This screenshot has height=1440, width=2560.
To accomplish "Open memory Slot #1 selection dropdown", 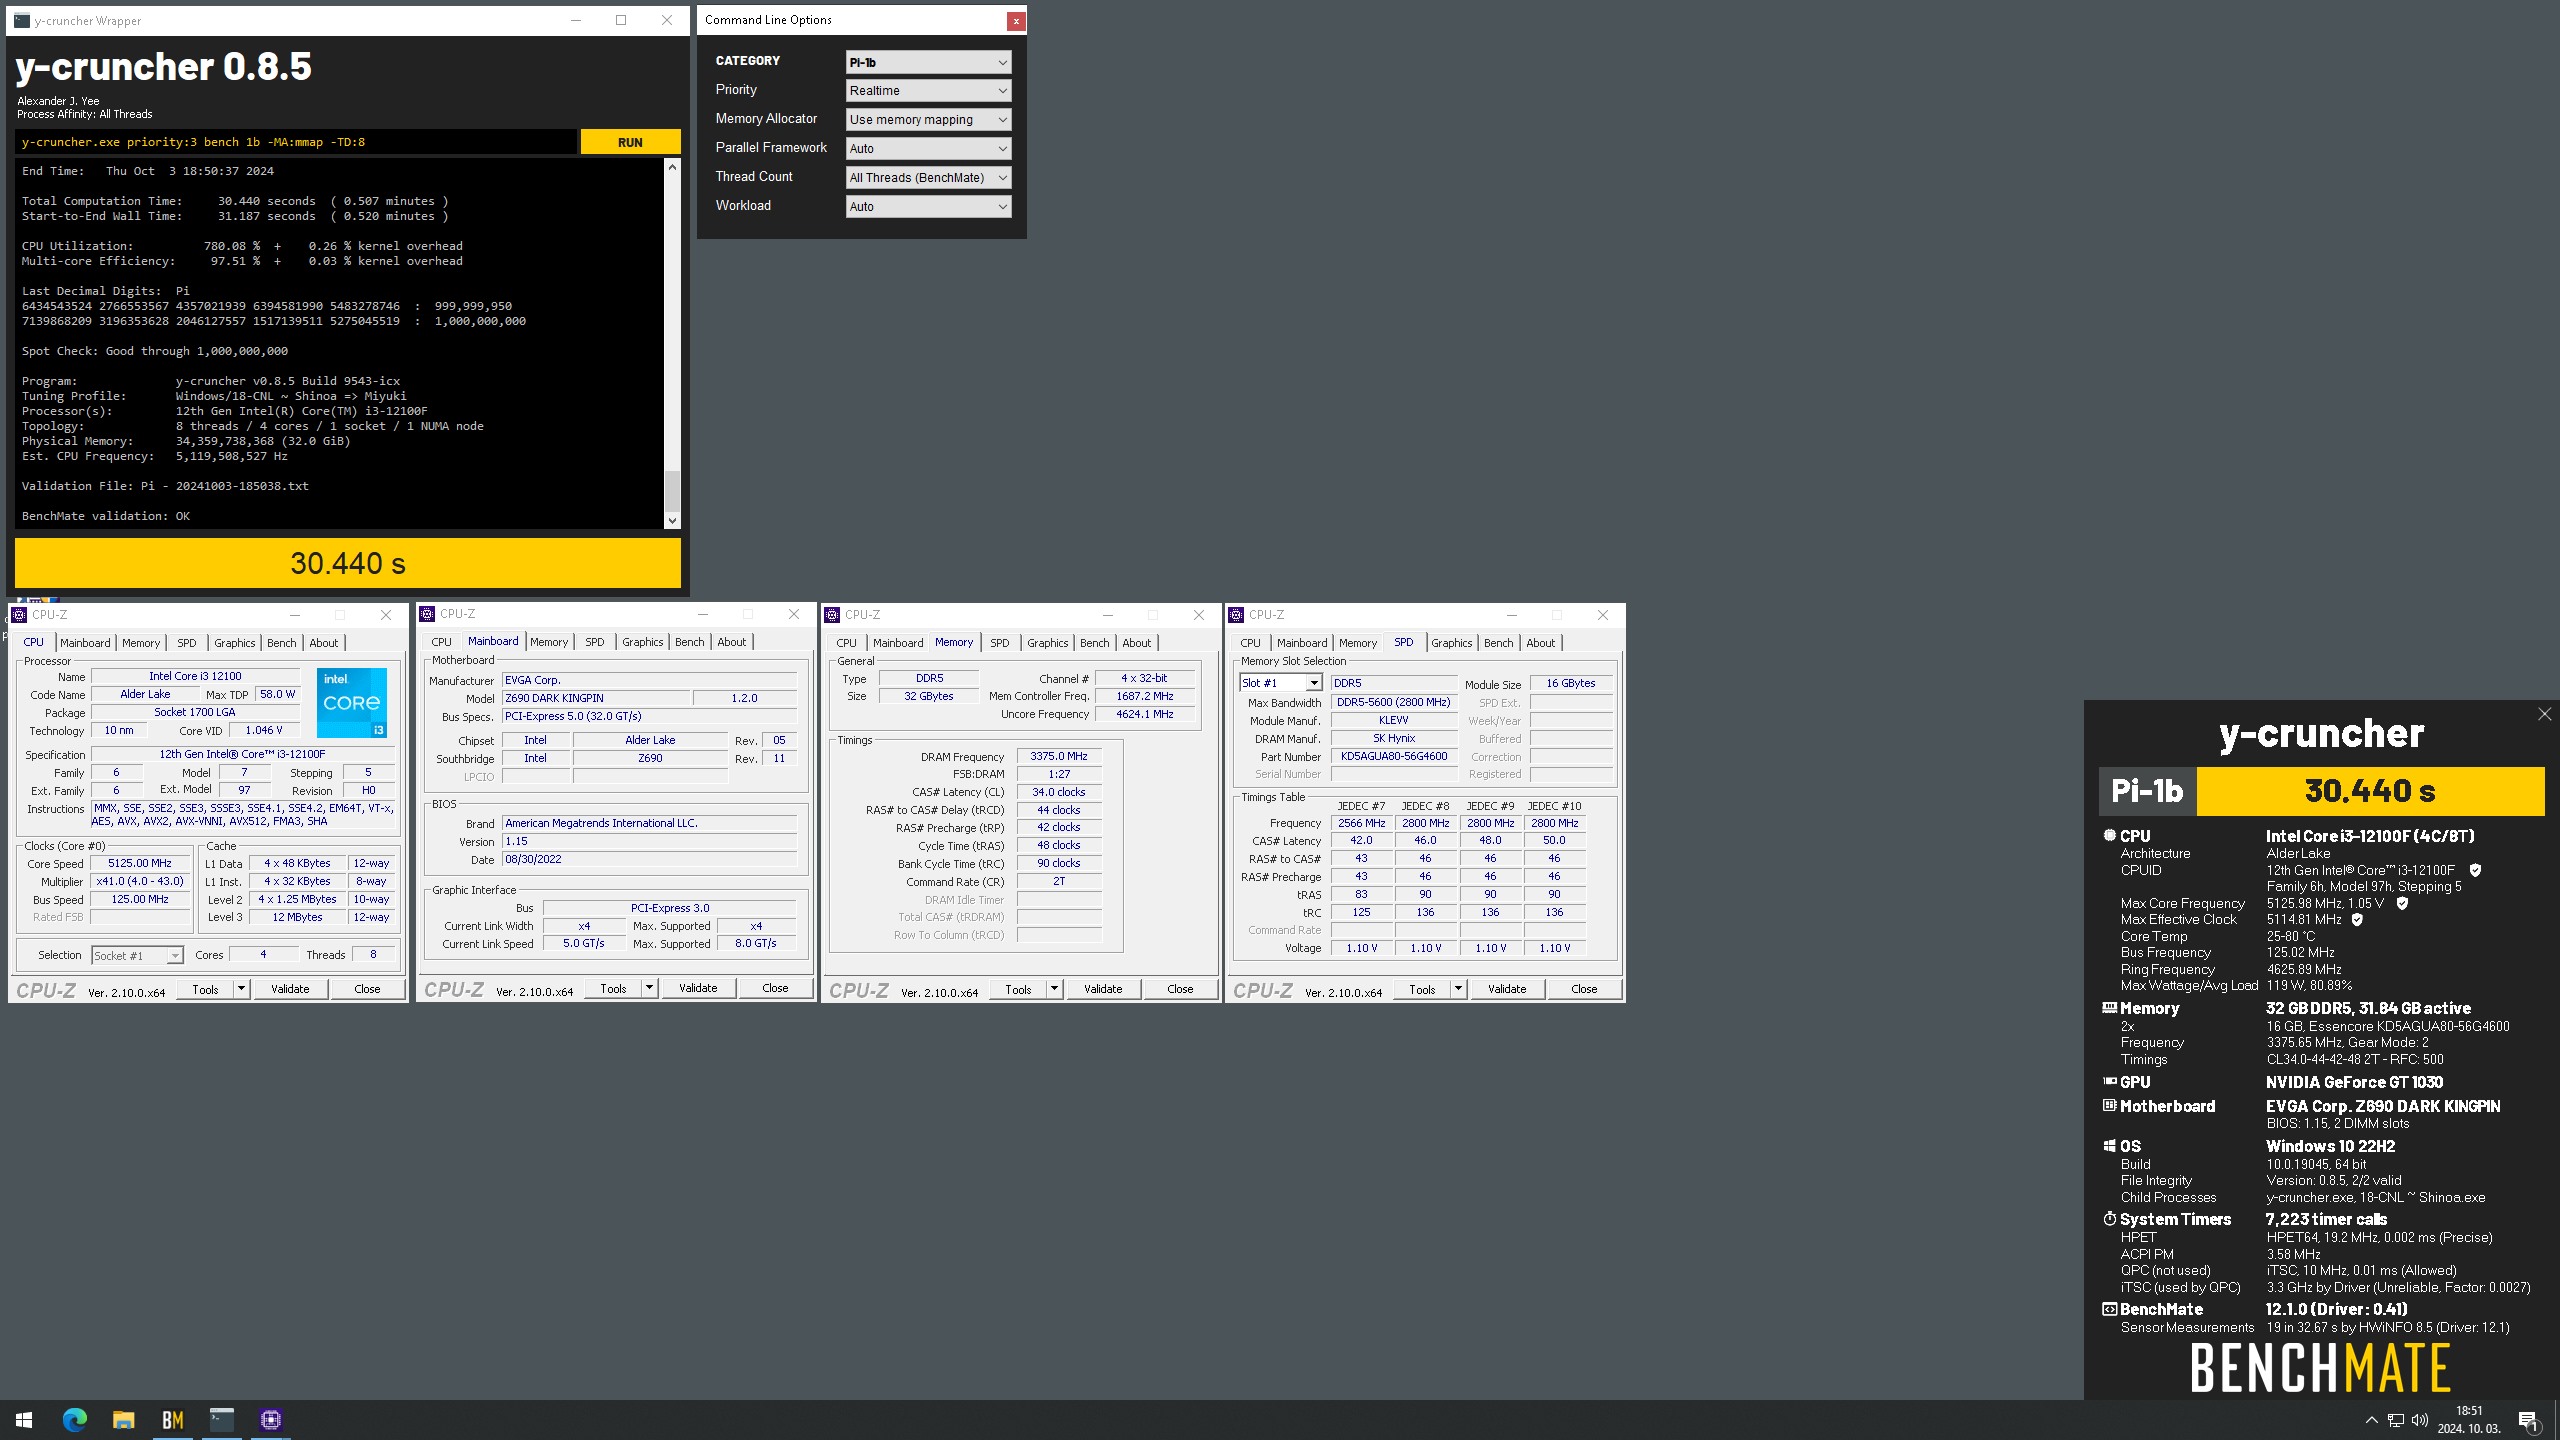I will point(1281,683).
